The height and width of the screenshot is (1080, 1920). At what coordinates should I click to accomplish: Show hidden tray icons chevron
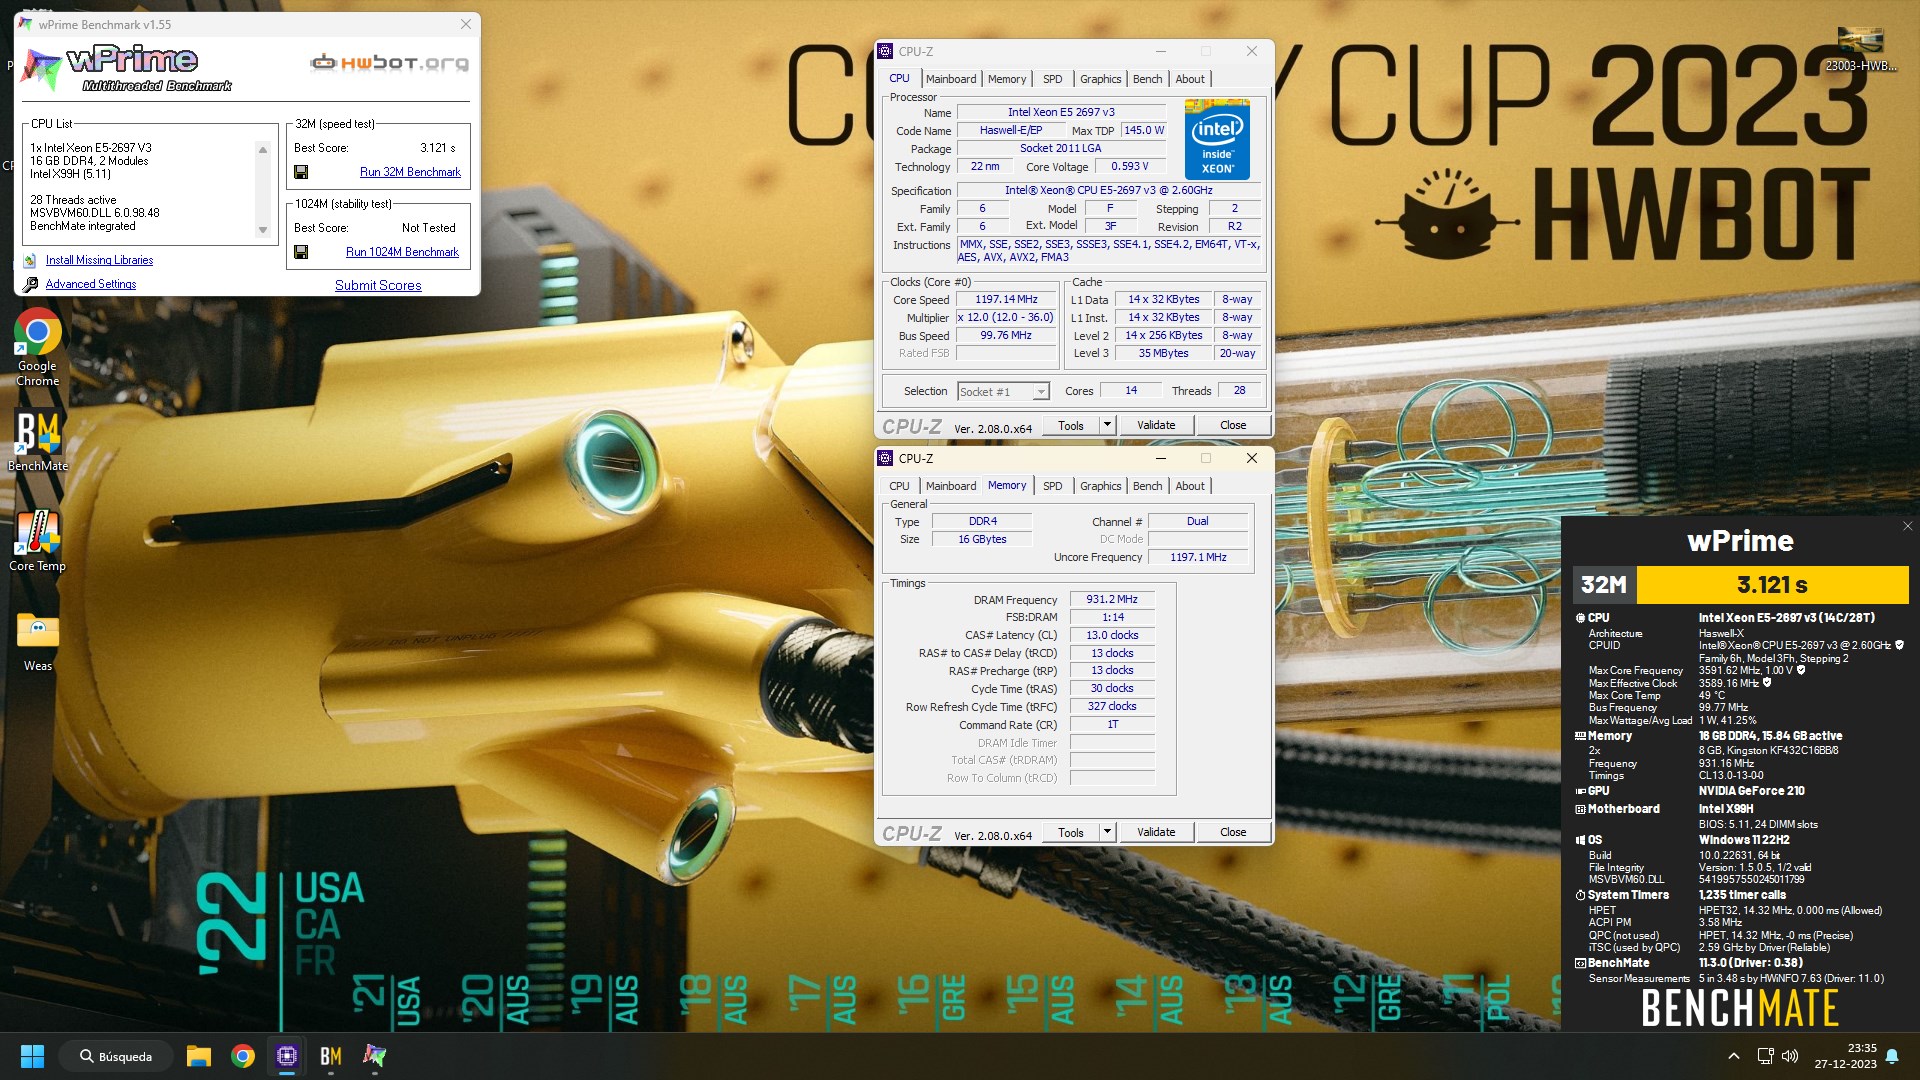pos(1734,1056)
